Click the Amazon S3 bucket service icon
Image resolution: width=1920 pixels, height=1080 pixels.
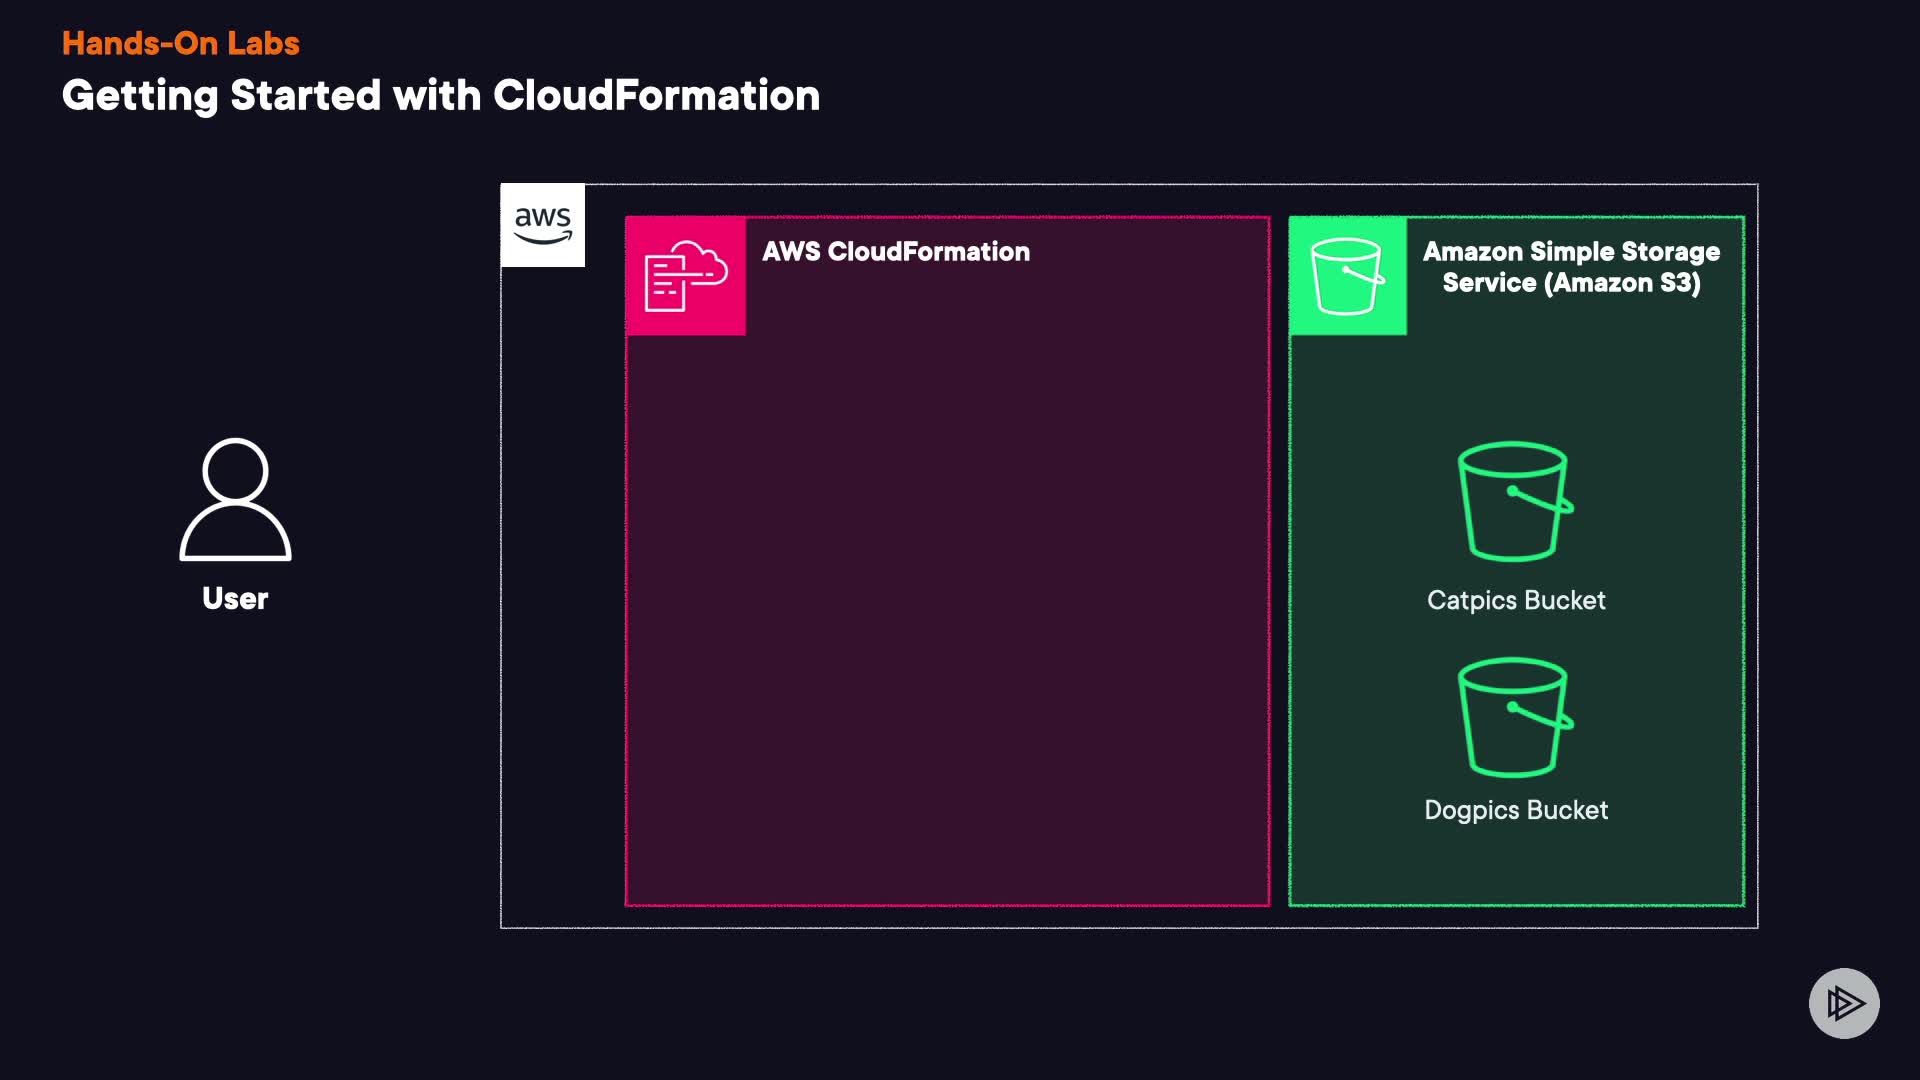click(1347, 276)
